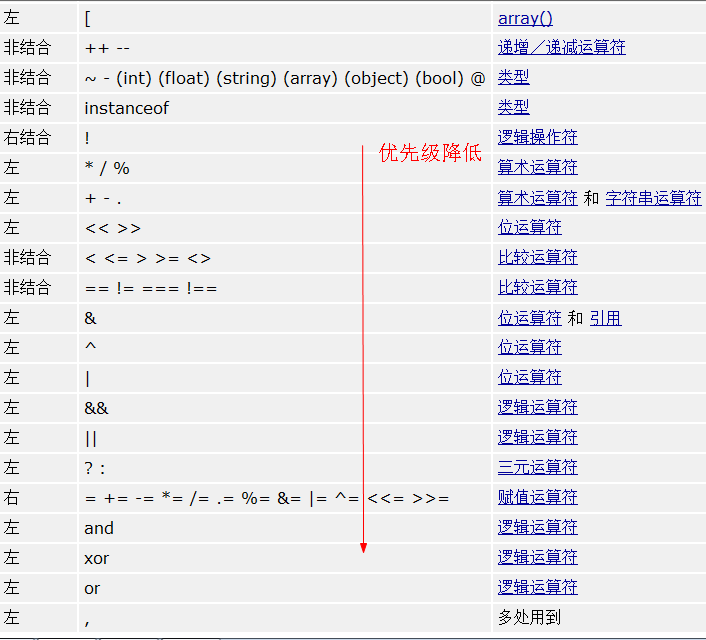
Task: Click 算术运算符 link in the + - . row
Action: pyautogui.click(x=538, y=198)
